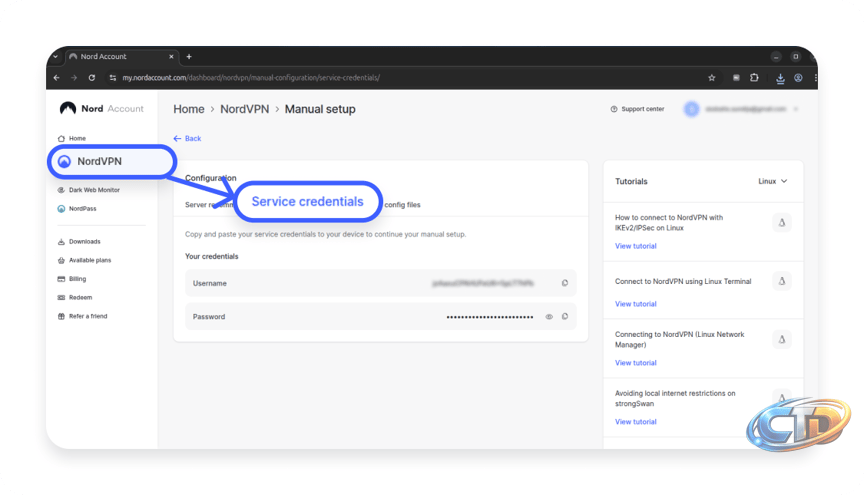The height and width of the screenshot is (495, 864).
Task: Switch to the config files tab
Action: pos(402,205)
